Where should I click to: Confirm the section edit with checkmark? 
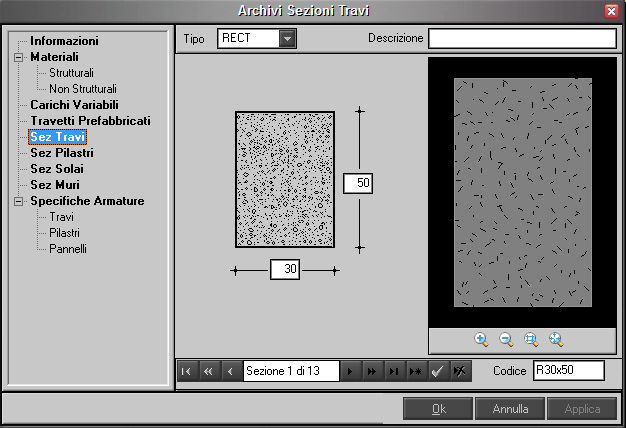(437, 371)
